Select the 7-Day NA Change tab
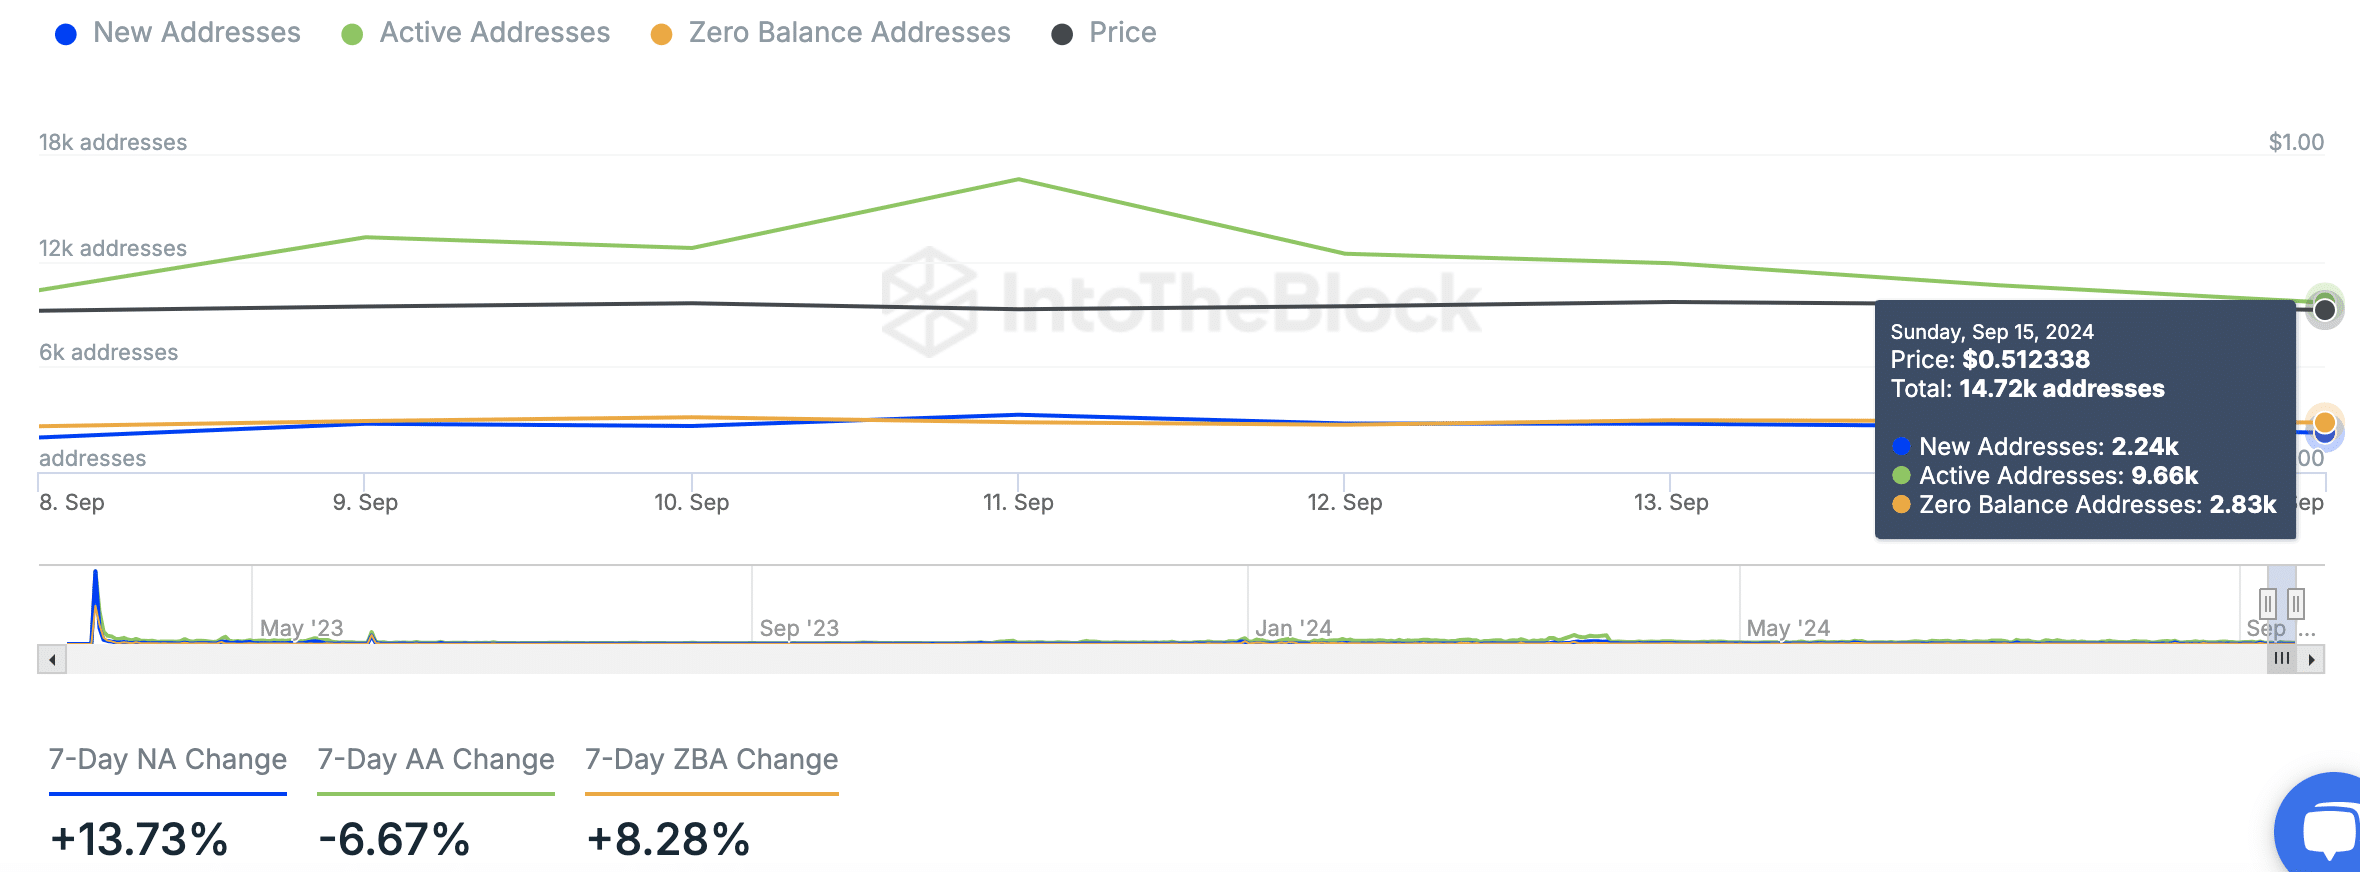This screenshot has height=872, width=2360. [x=168, y=760]
